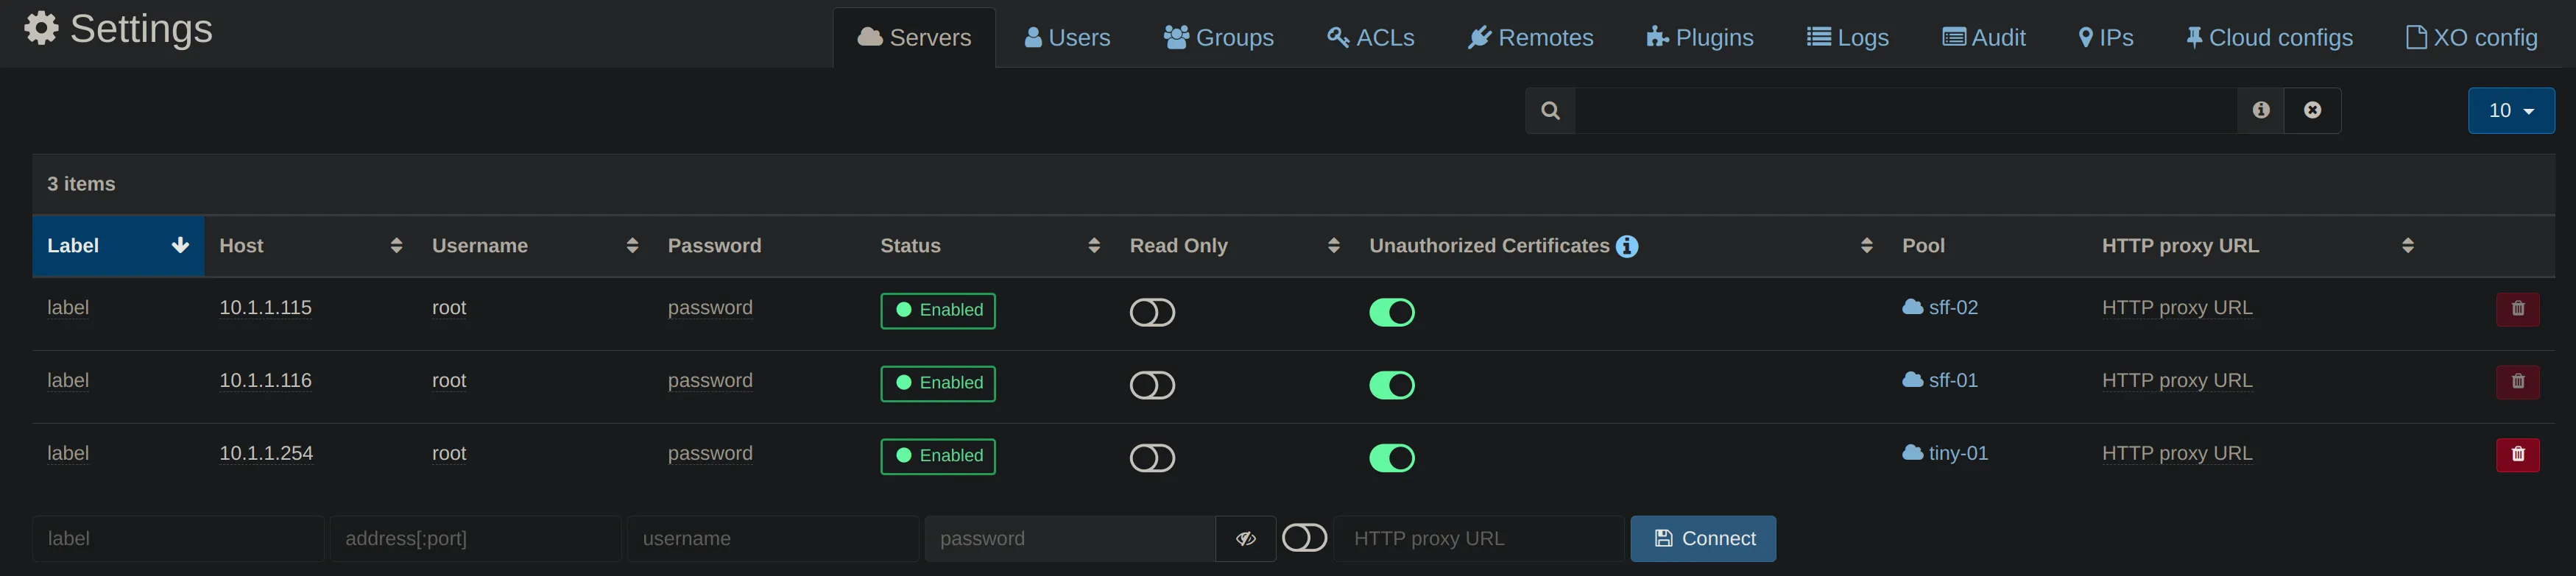Delete server 10.1.1.115 with trash icon
2576x576 pixels.
[x=2518, y=309]
